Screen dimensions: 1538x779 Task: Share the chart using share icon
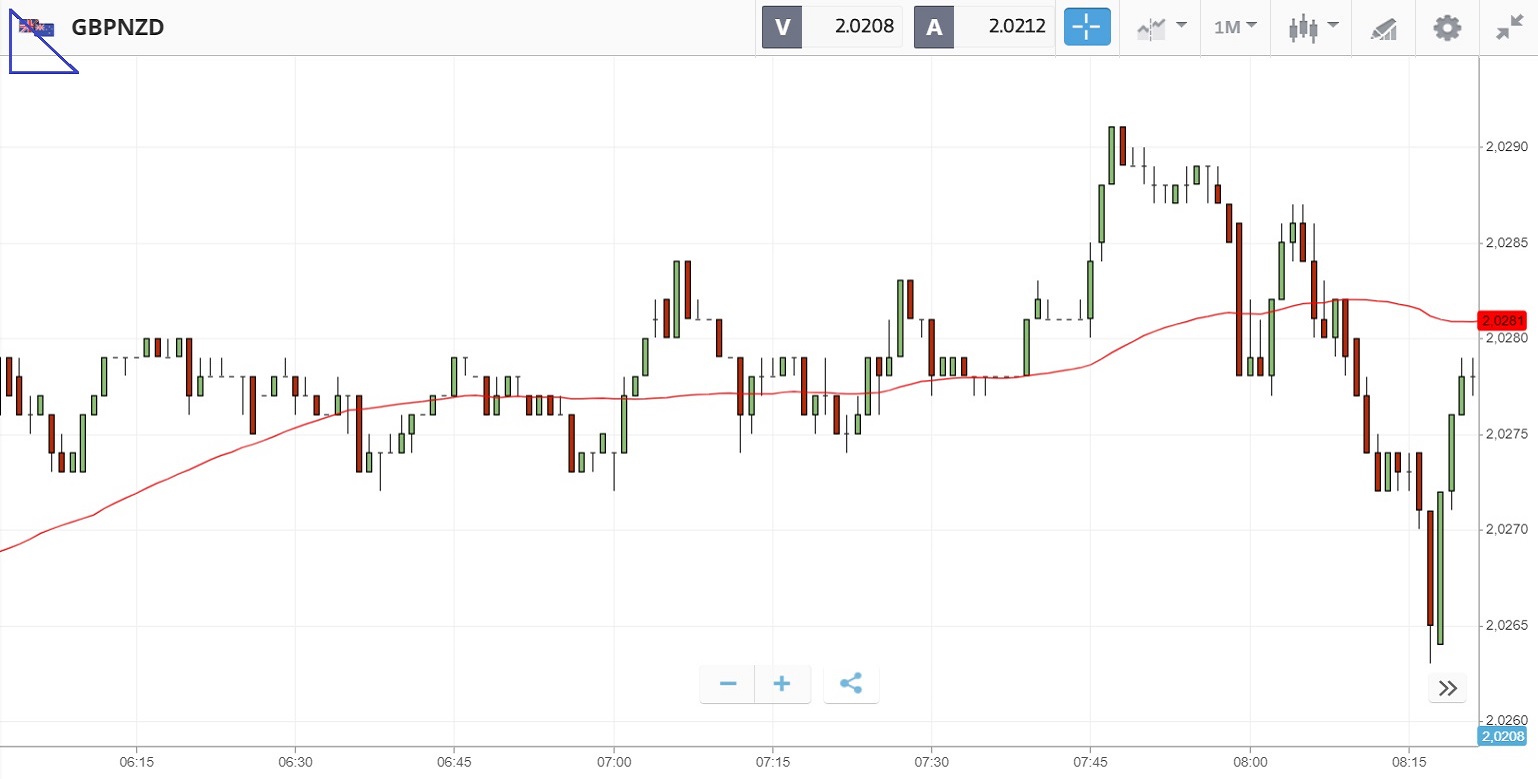click(851, 684)
